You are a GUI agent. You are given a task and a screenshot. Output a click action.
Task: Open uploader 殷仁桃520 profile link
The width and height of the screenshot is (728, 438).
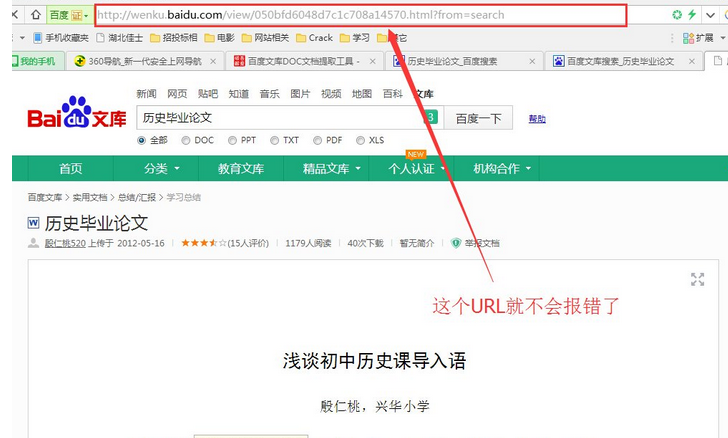pyautogui.click(x=65, y=243)
